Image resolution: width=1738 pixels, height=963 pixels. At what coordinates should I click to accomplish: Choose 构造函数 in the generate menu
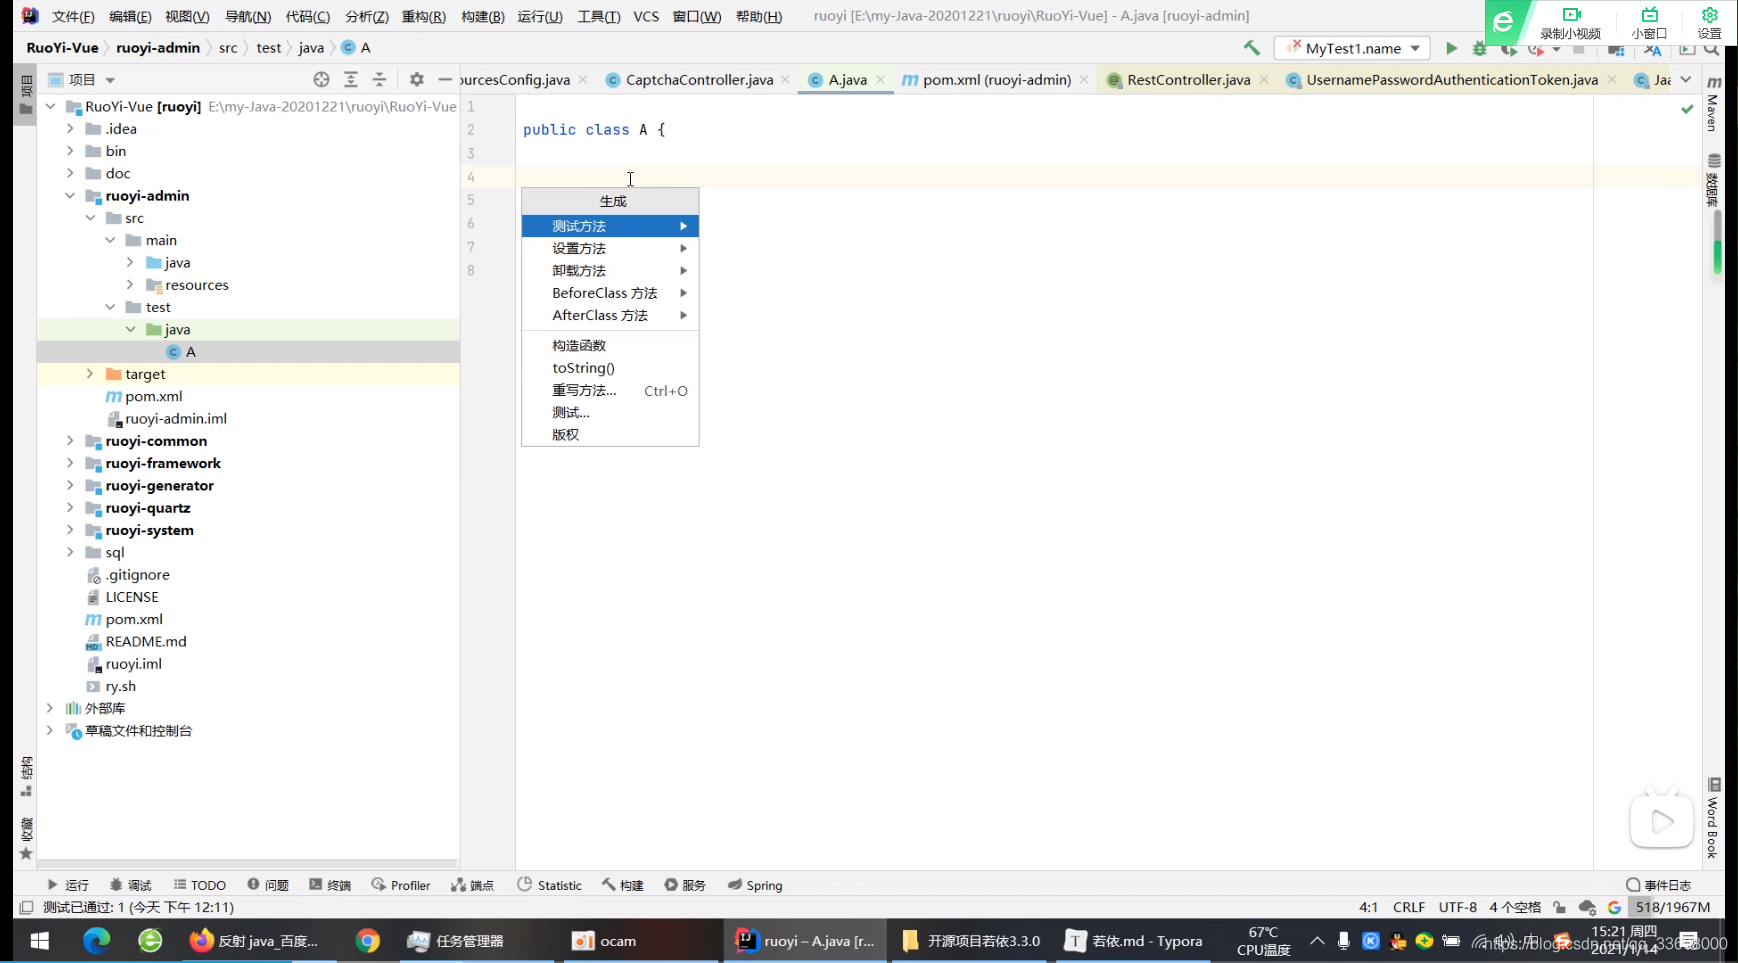[610, 345]
